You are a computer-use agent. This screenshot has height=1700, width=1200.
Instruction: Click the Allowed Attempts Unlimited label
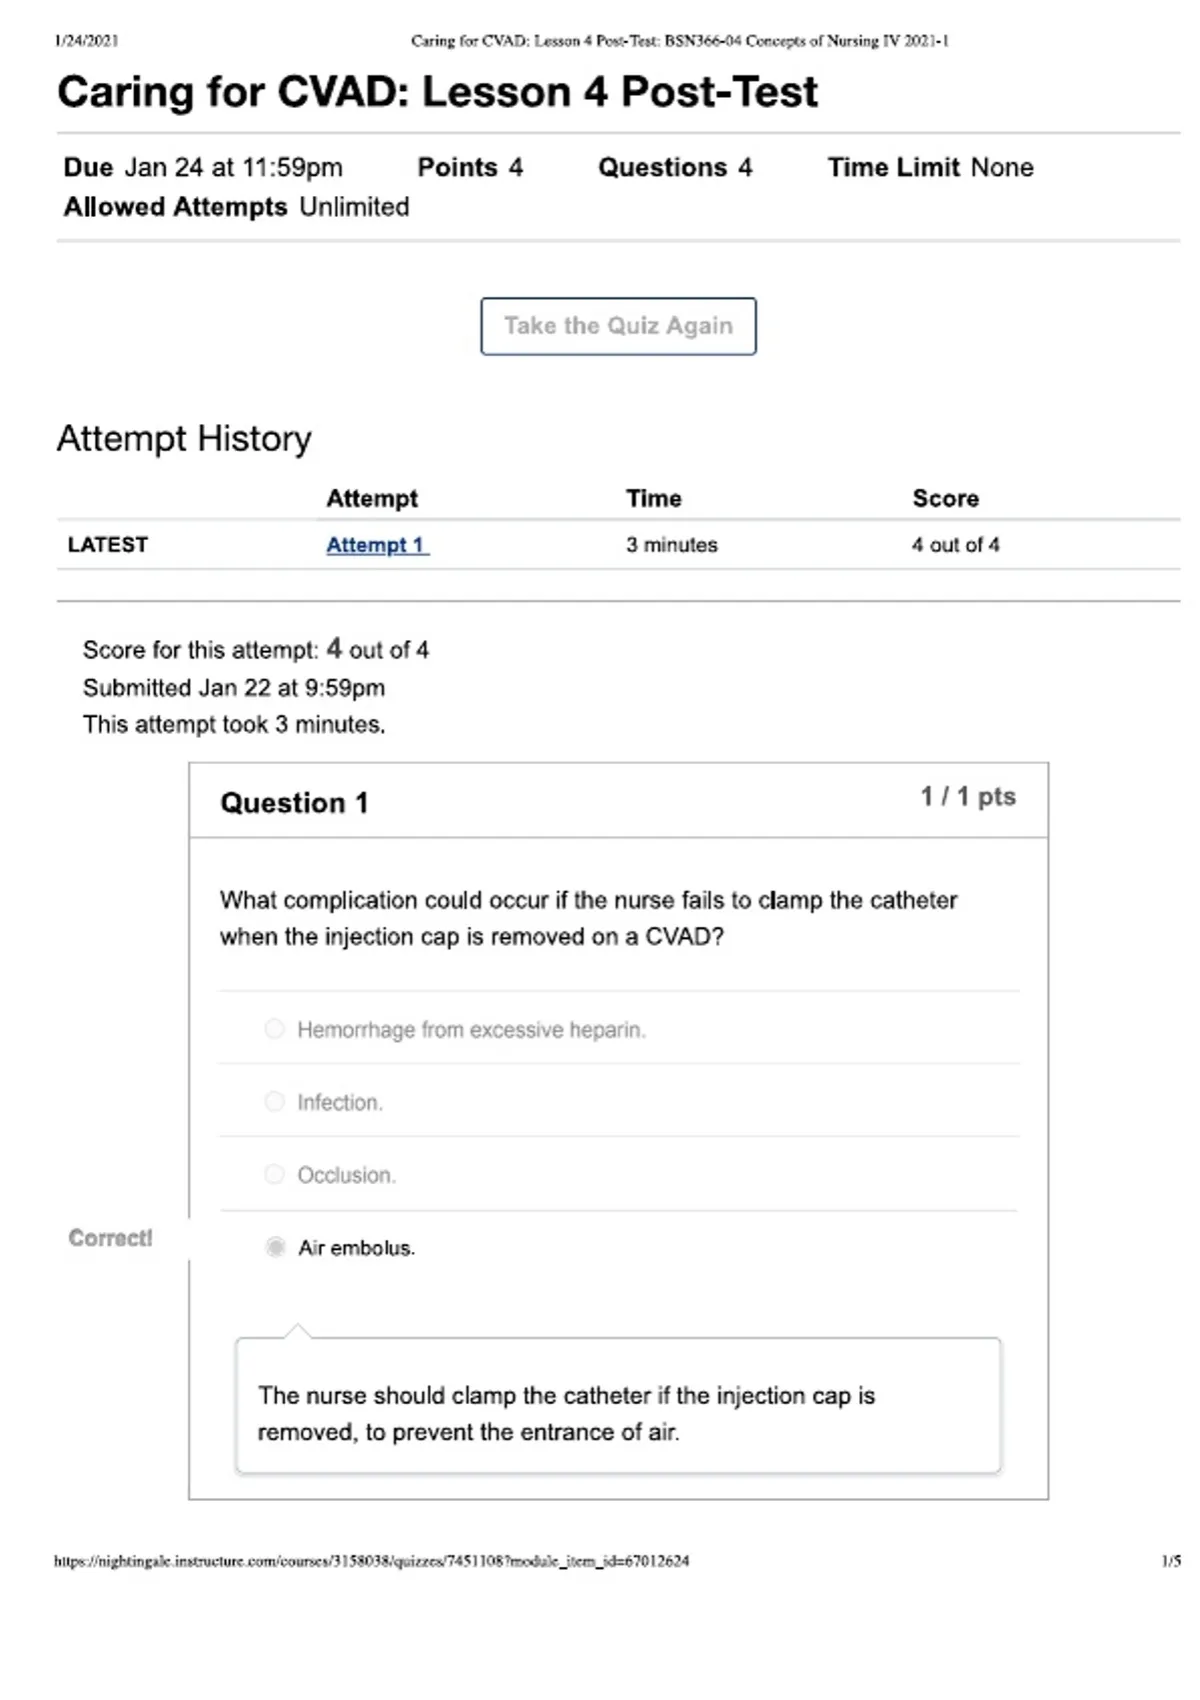[x=237, y=207]
